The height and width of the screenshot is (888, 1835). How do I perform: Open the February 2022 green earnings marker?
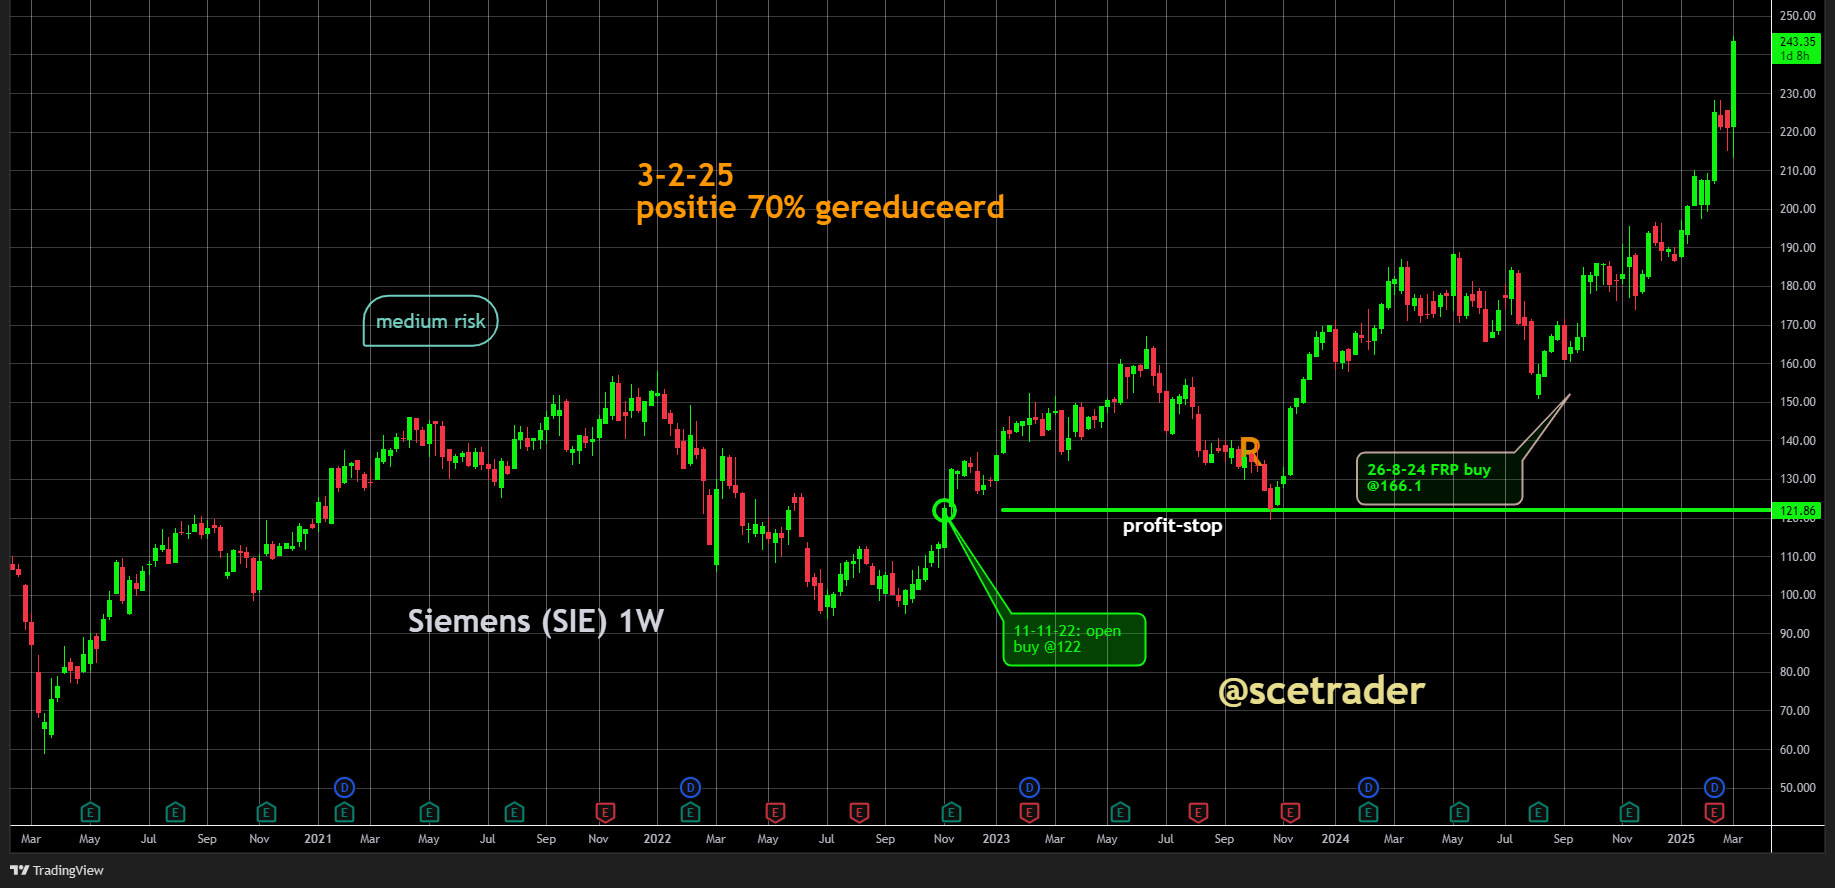point(690,812)
